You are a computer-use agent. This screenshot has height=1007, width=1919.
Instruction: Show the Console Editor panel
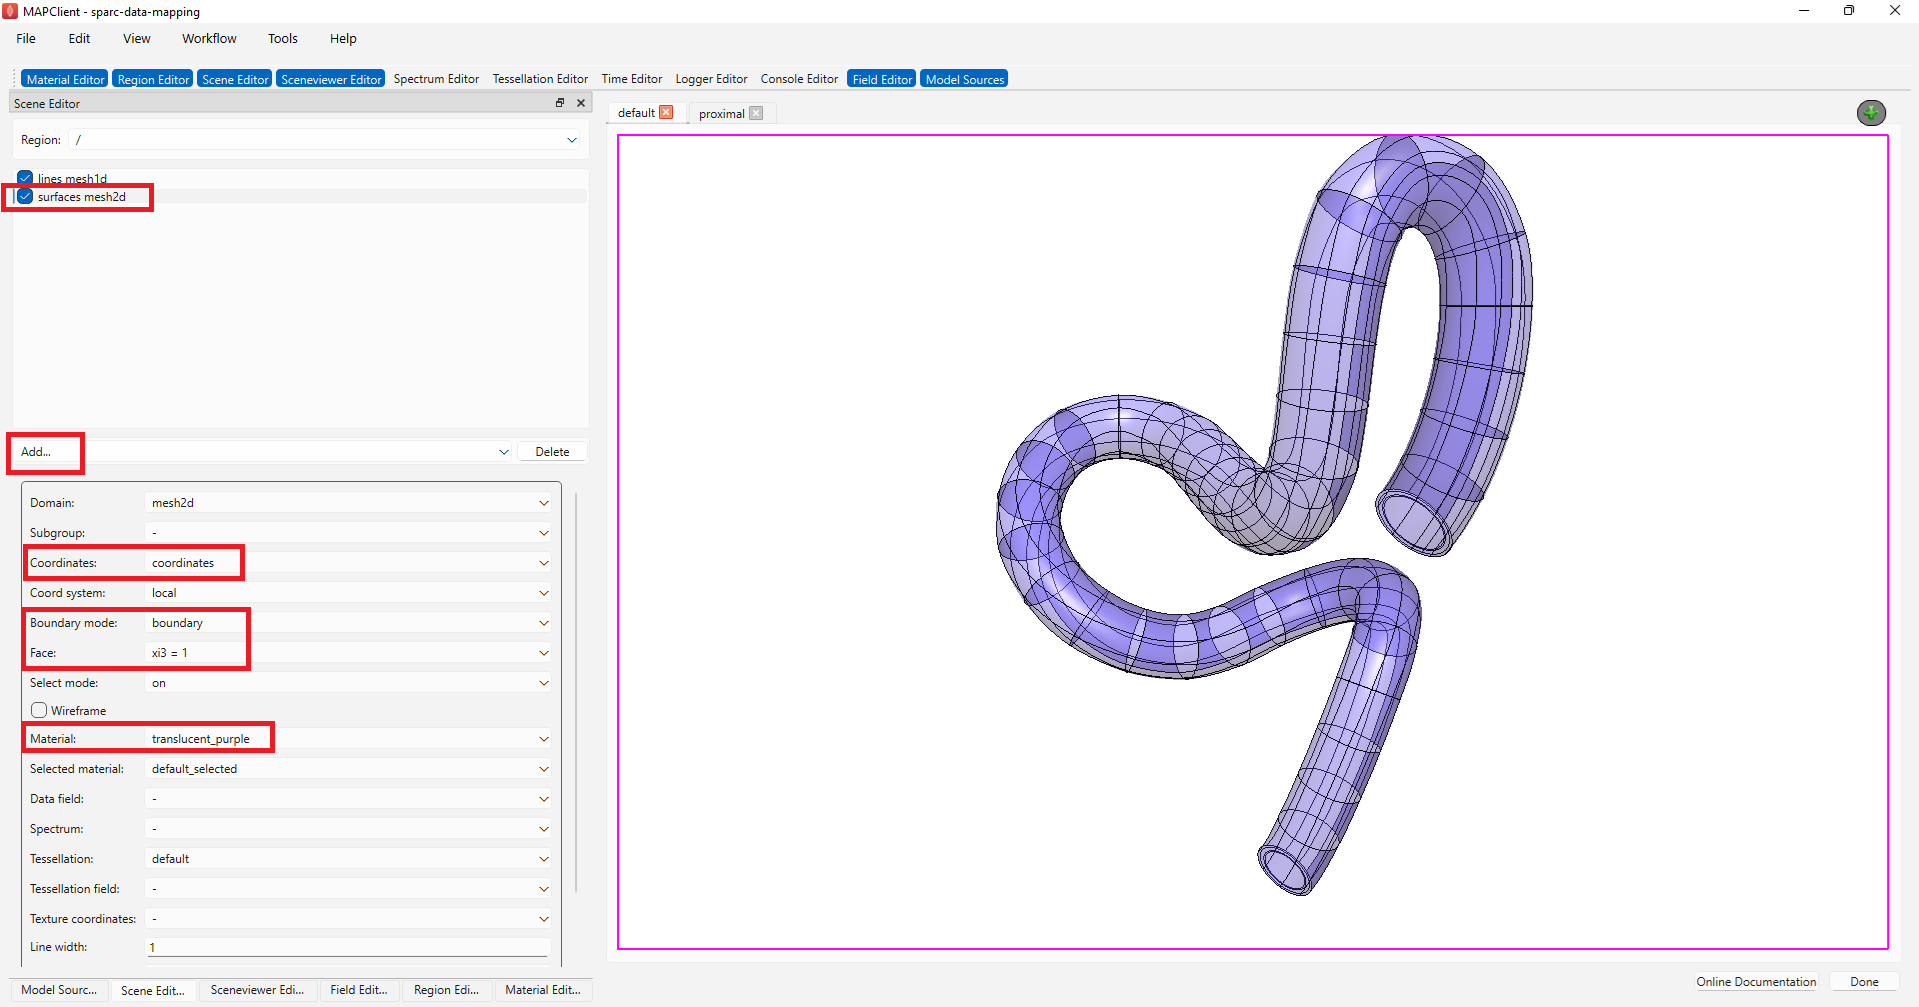[x=799, y=79]
